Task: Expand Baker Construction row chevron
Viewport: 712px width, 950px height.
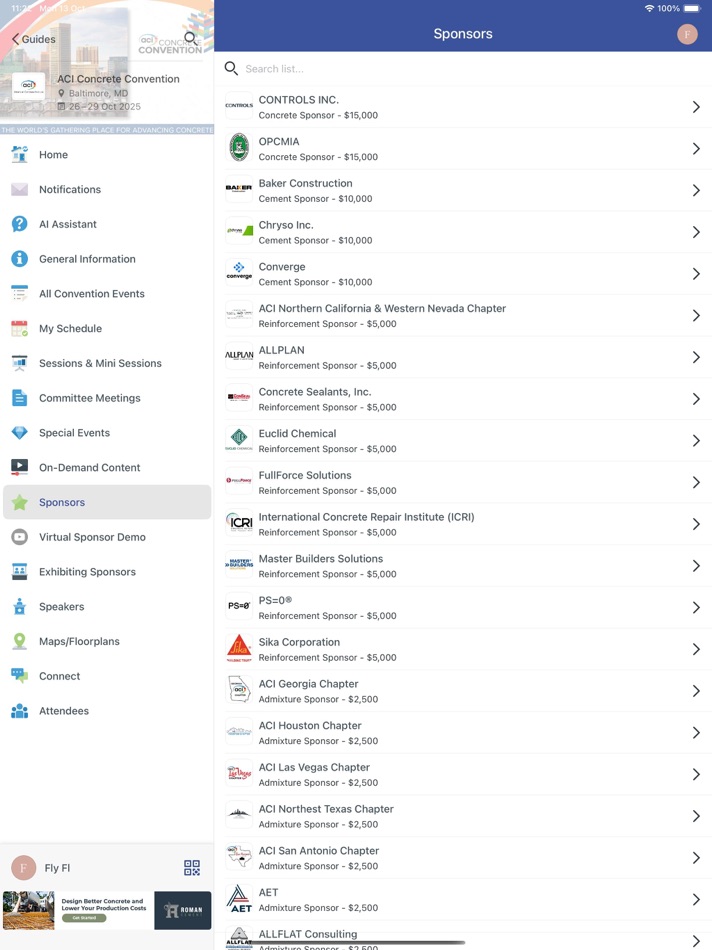Action: pyautogui.click(x=696, y=191)
